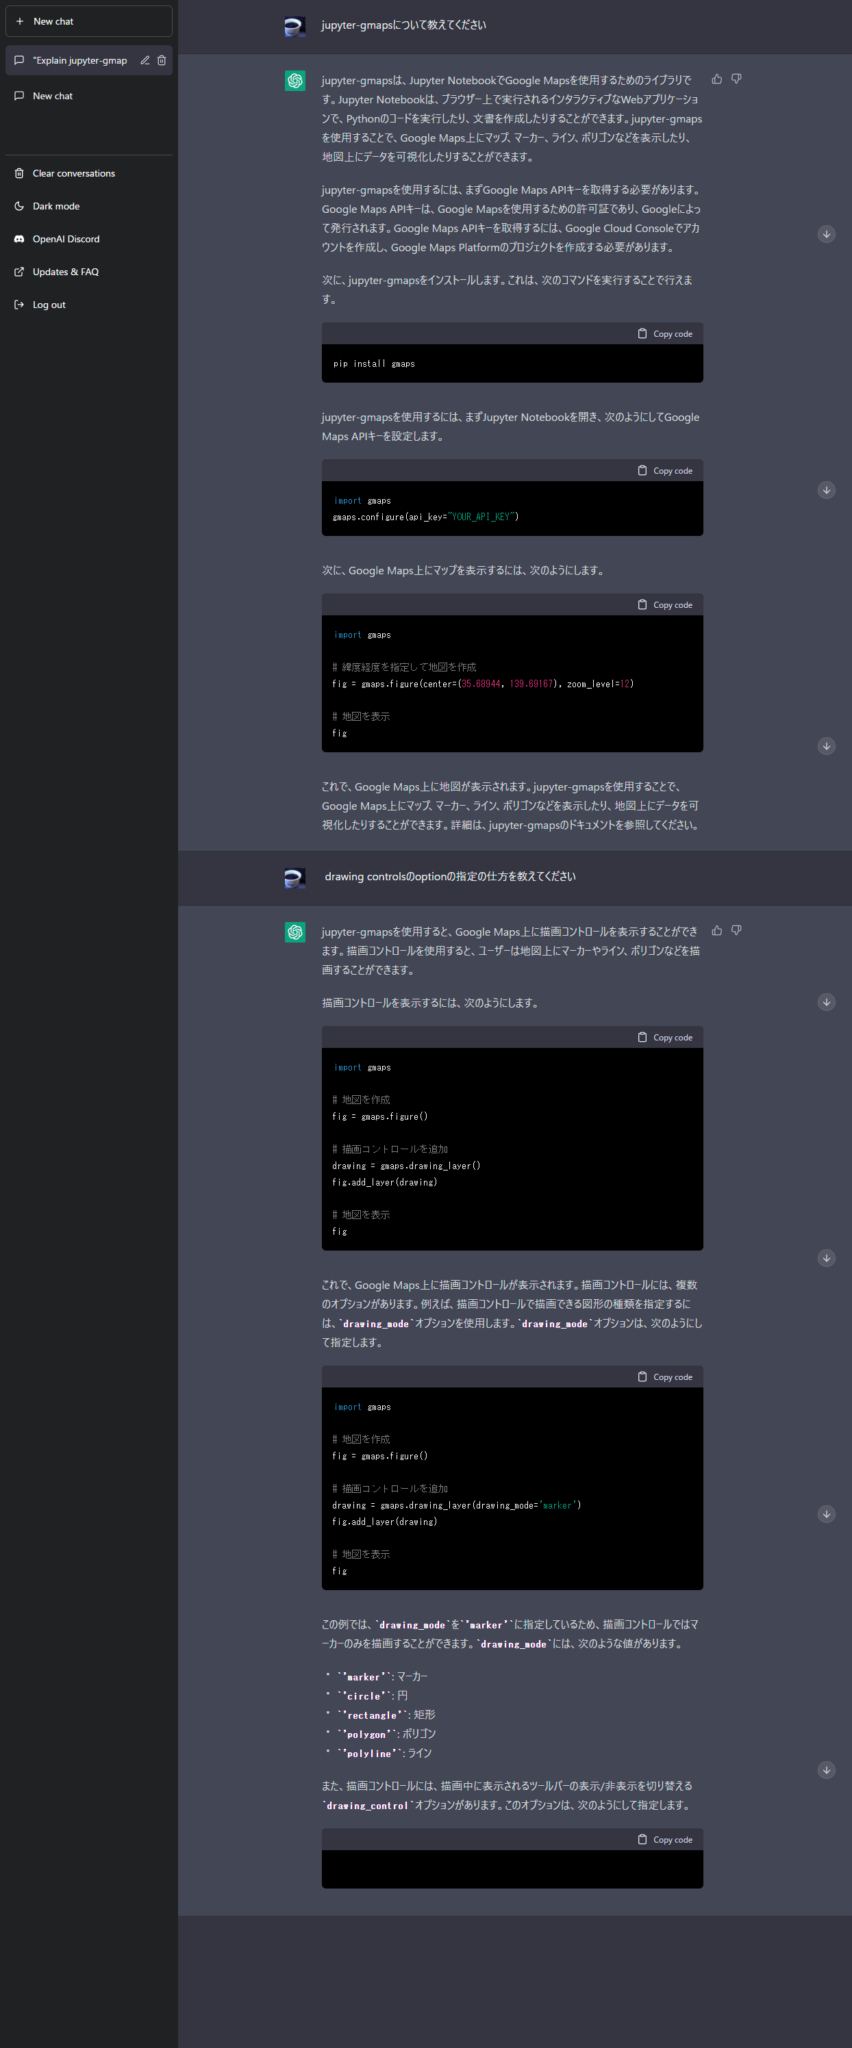Open Updates & FAQ
The height and width of the screenshot is (2048, 852).
pyautogui.click(x=89, y=272)
